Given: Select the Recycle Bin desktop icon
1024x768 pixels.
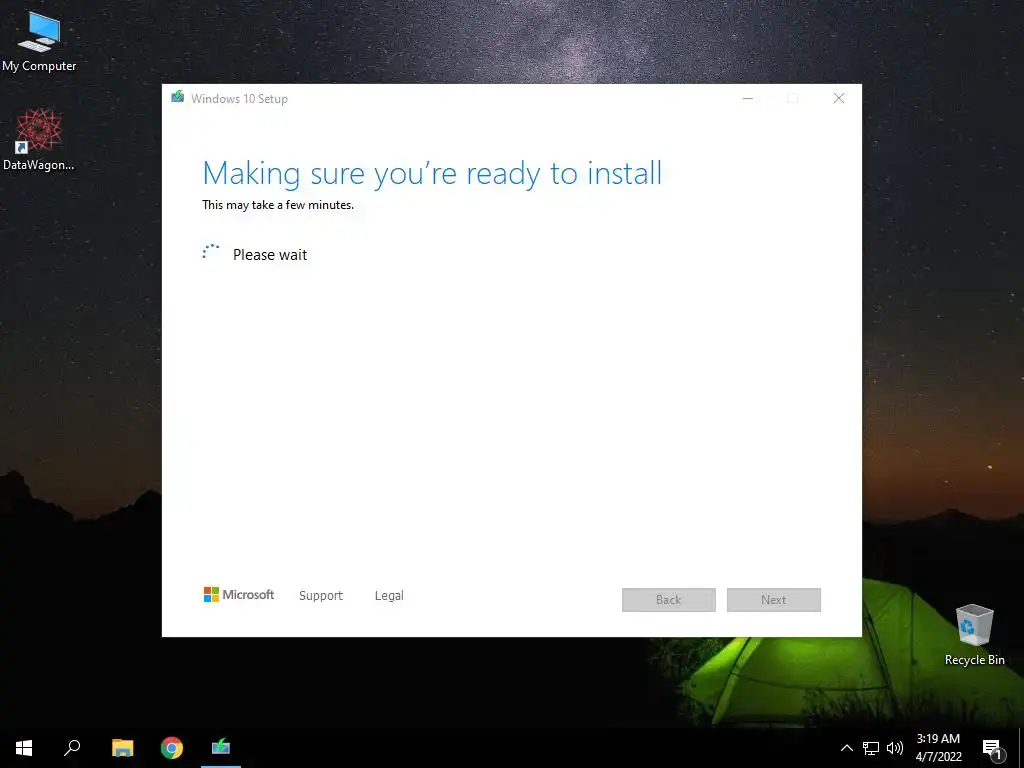Looking at the screenshot, I should (974, 635).
